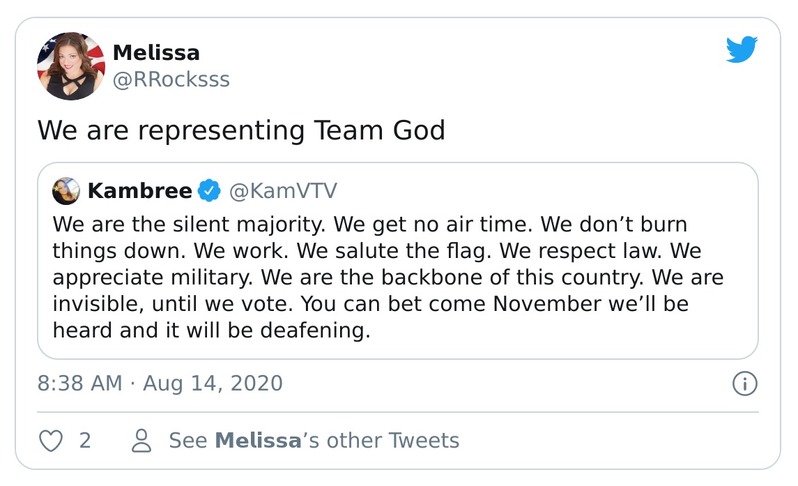
Task: Open Melissa's profile picture
Action: point(71,65)
